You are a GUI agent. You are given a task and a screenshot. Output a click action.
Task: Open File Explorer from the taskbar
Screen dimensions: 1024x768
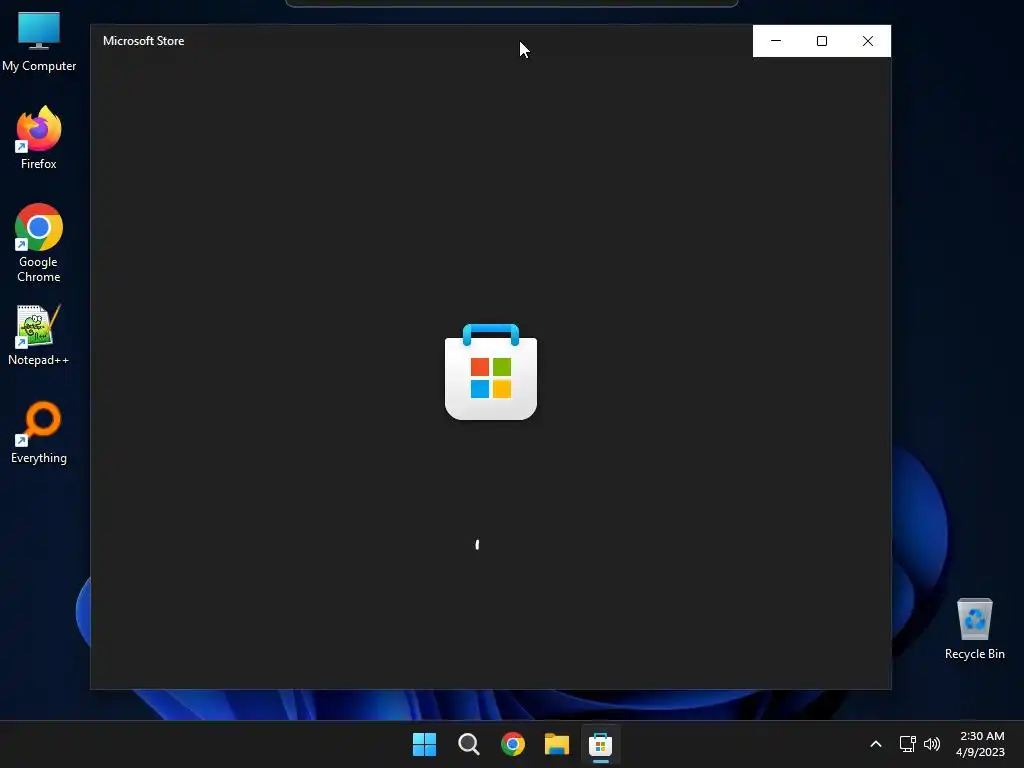point(556,744)
